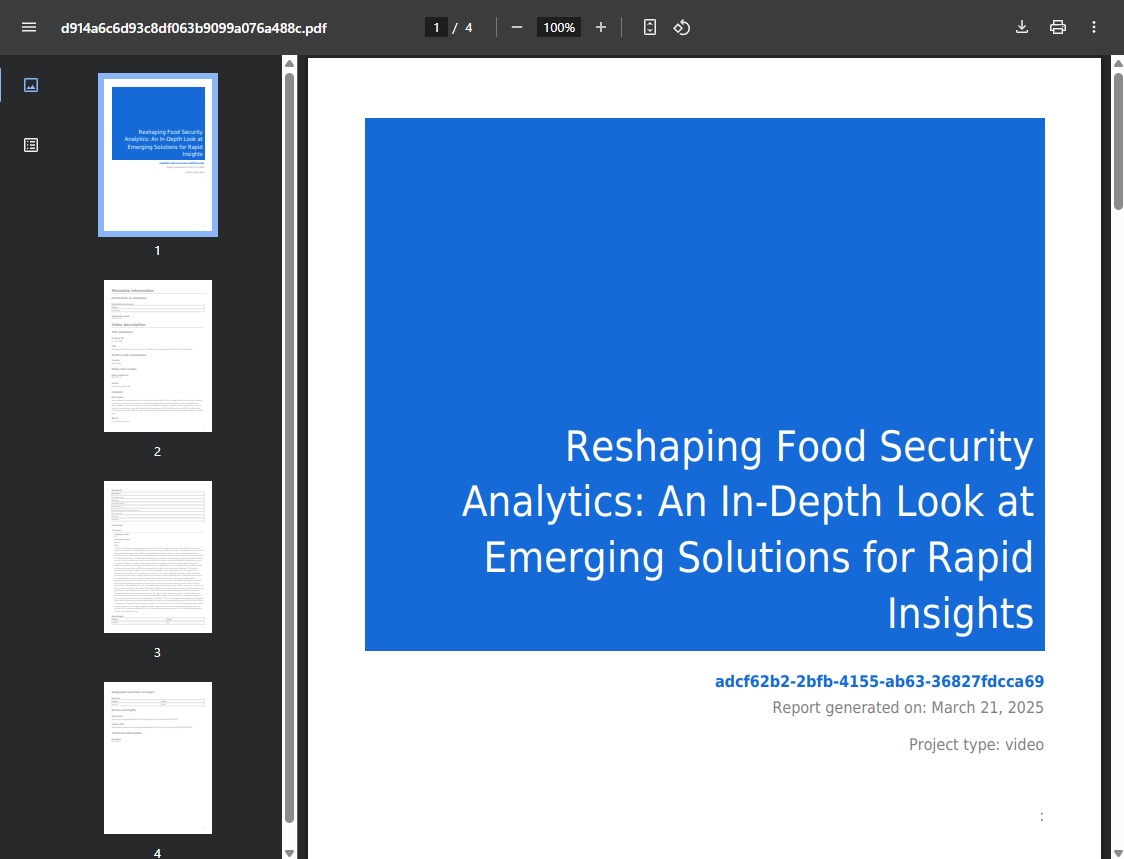Click the document scrollbar up arrow
This screenshot has width=1124, height=859.
(x=1118, y=63)
